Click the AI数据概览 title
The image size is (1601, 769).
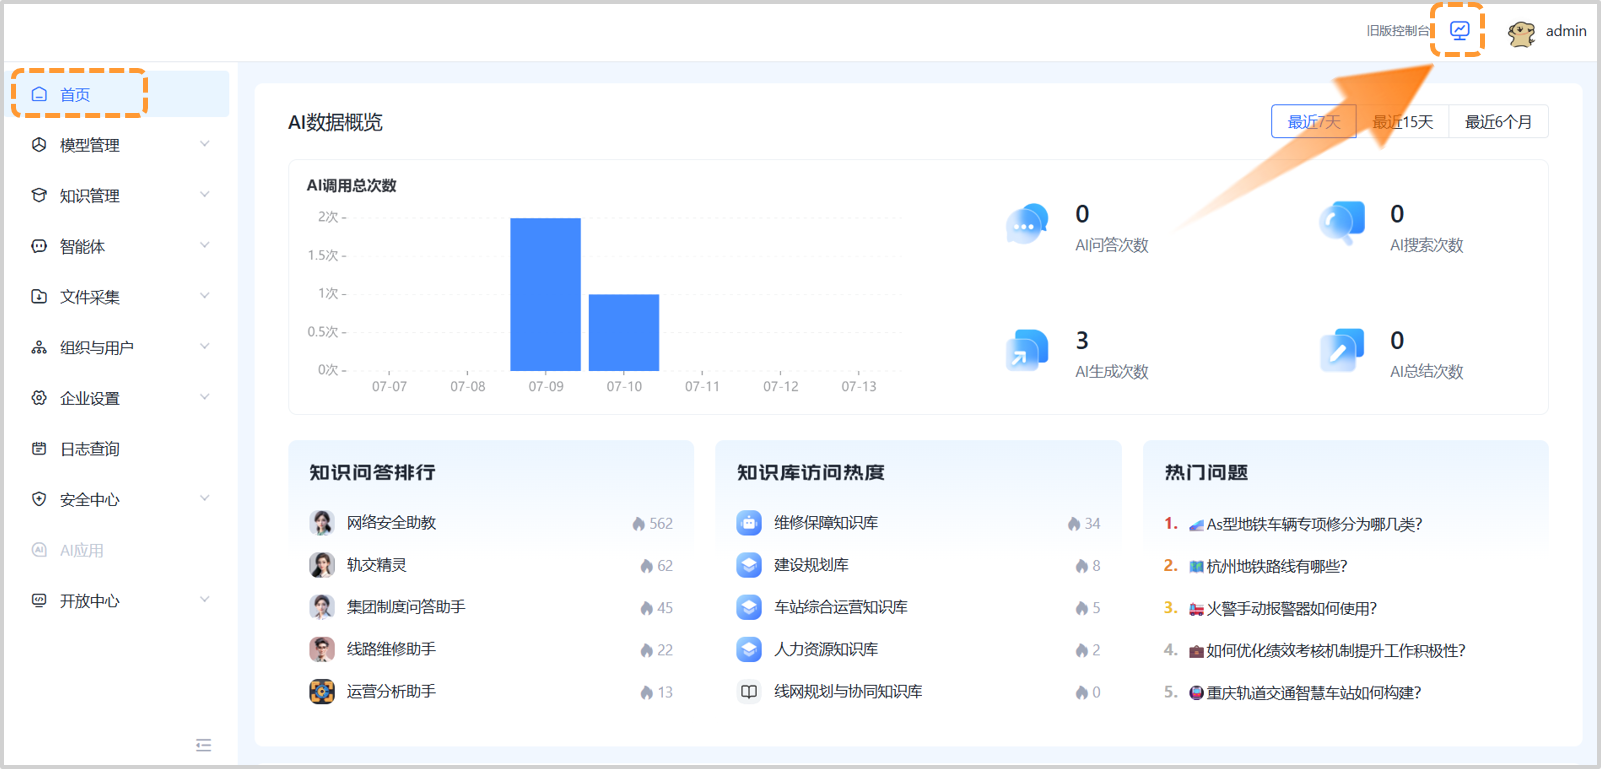point(336,122)
